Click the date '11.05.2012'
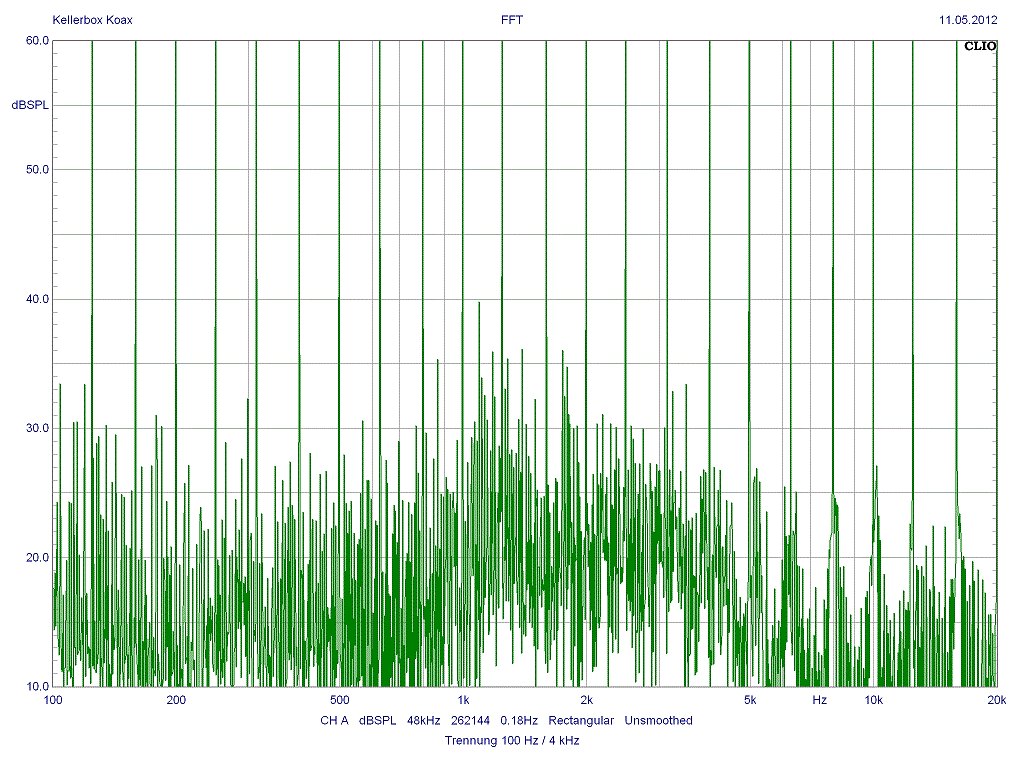 968,20
